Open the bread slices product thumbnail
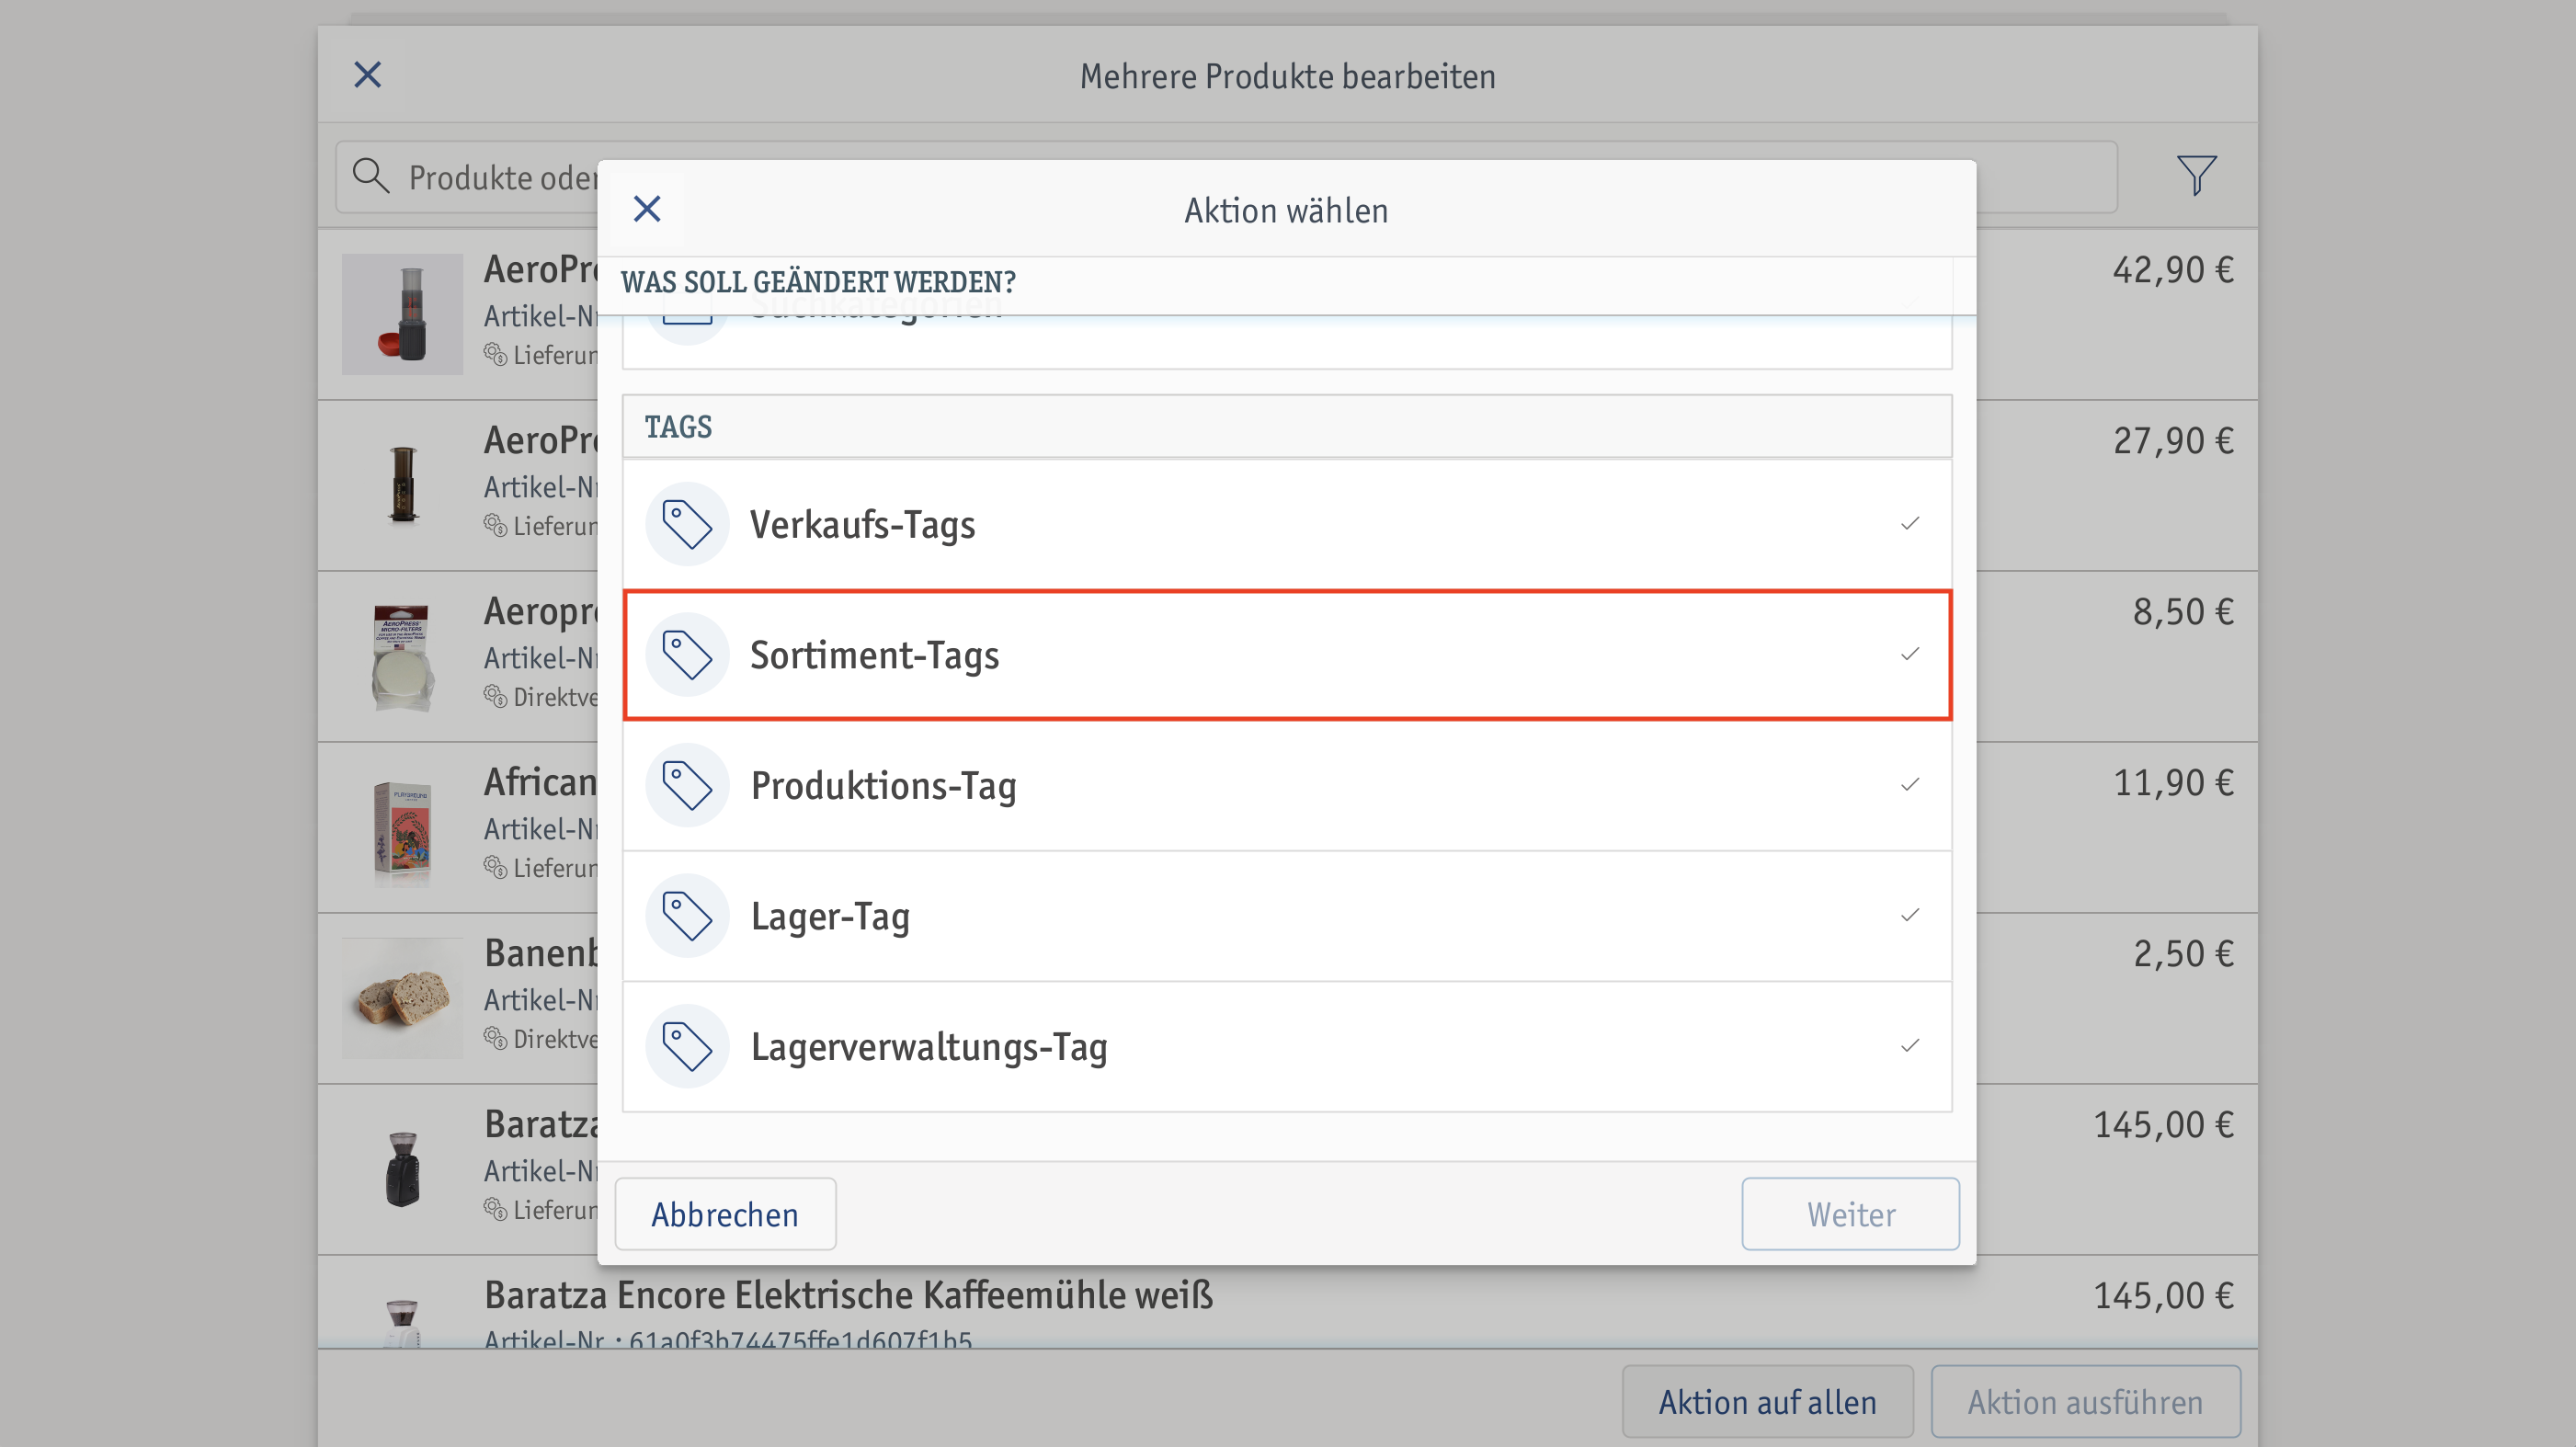This screenshot has height=1447, width=2576. 402,998
